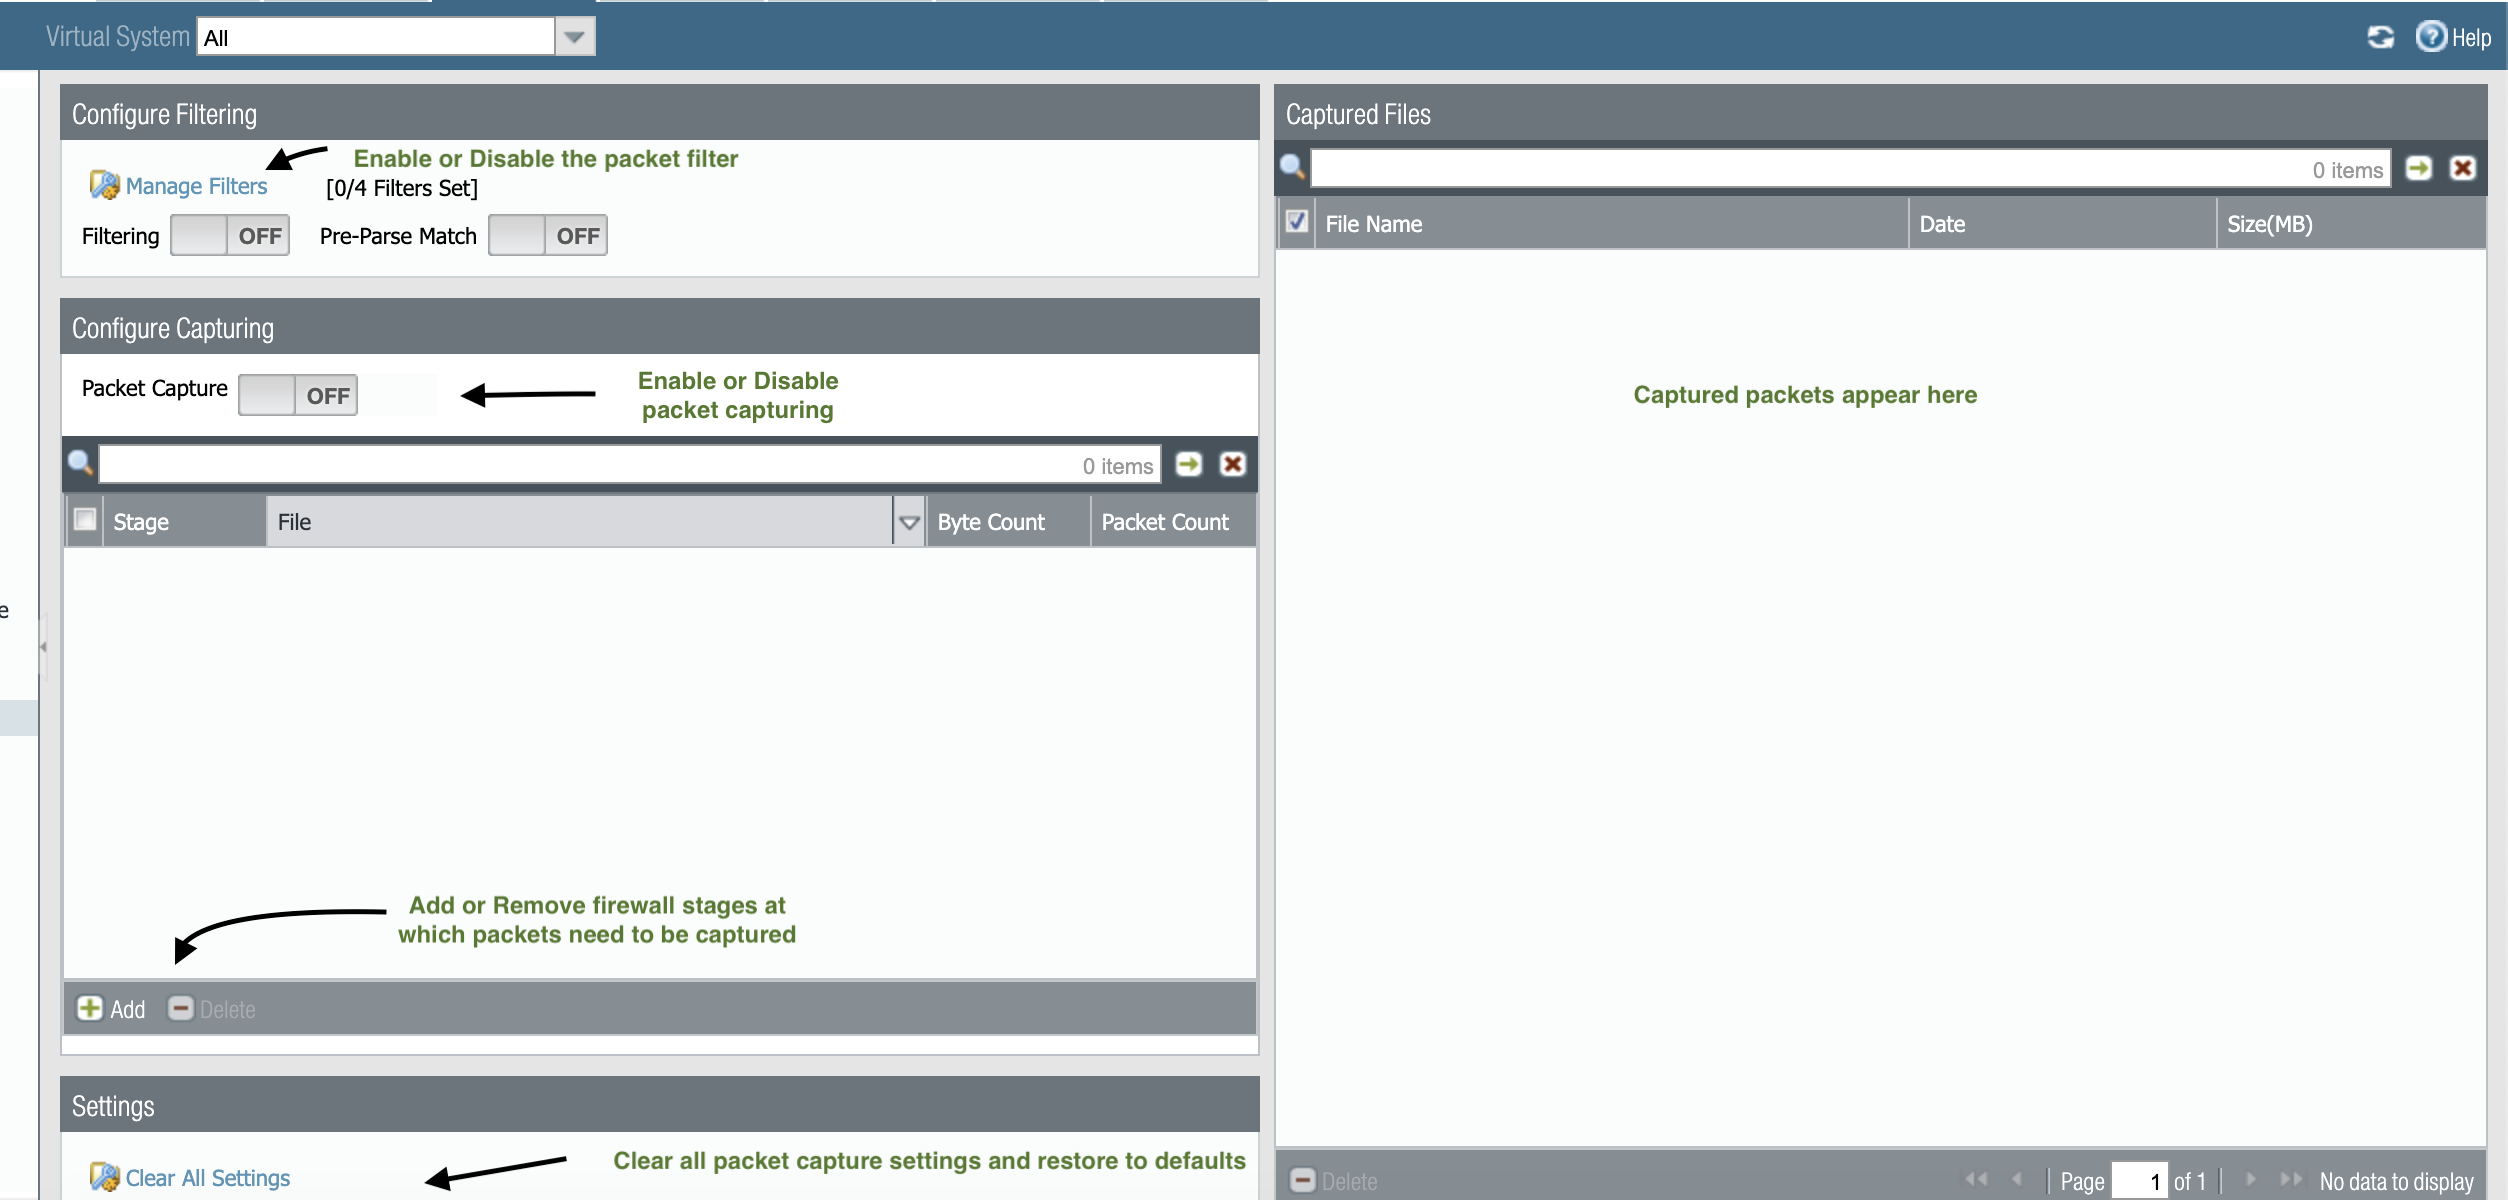Click the green apply-filter arrow in Captured Files
The width and height of the screenshot is (2508, 1200).
coord(2420,168)
